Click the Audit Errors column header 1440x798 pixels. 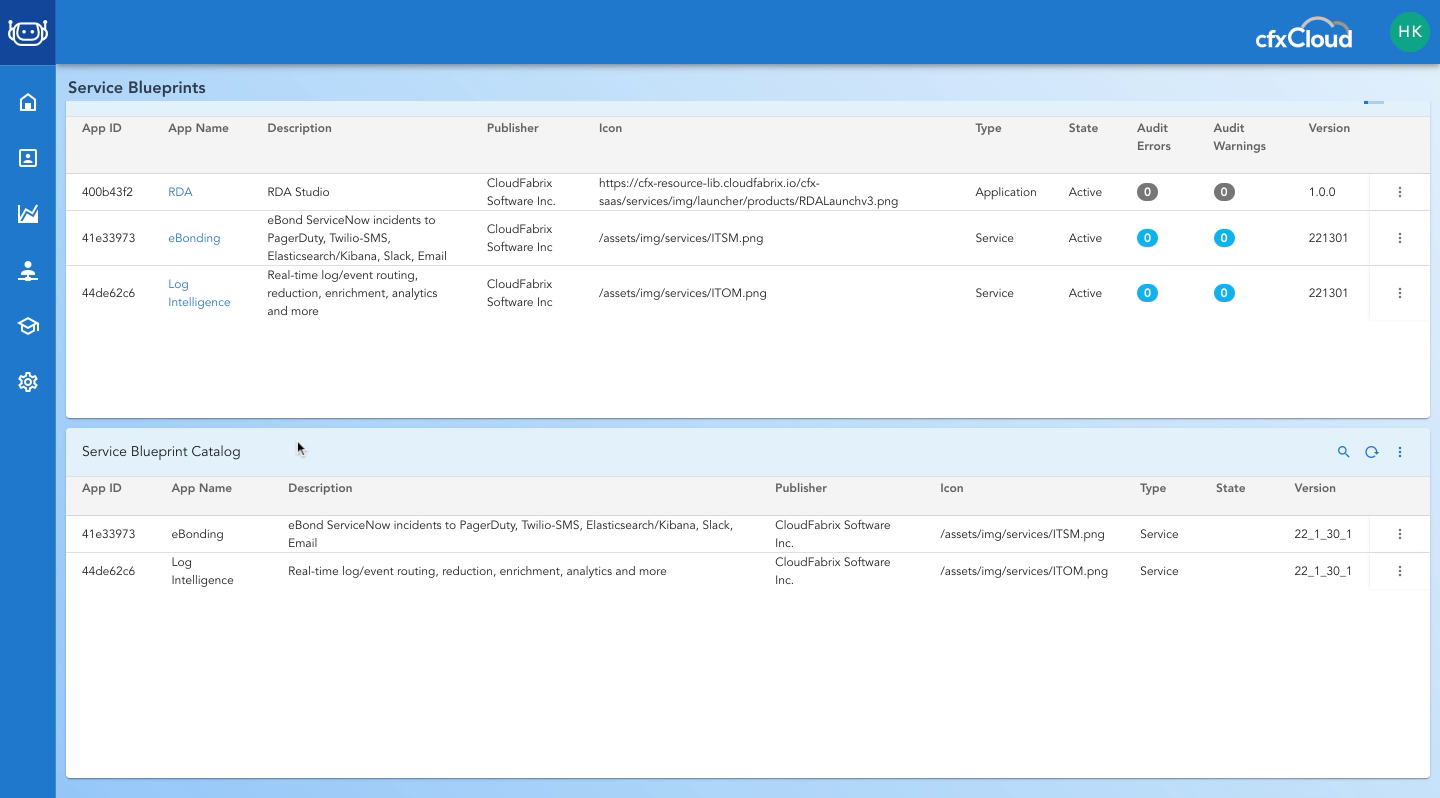pyautogui.click(x=1154, y=137)
